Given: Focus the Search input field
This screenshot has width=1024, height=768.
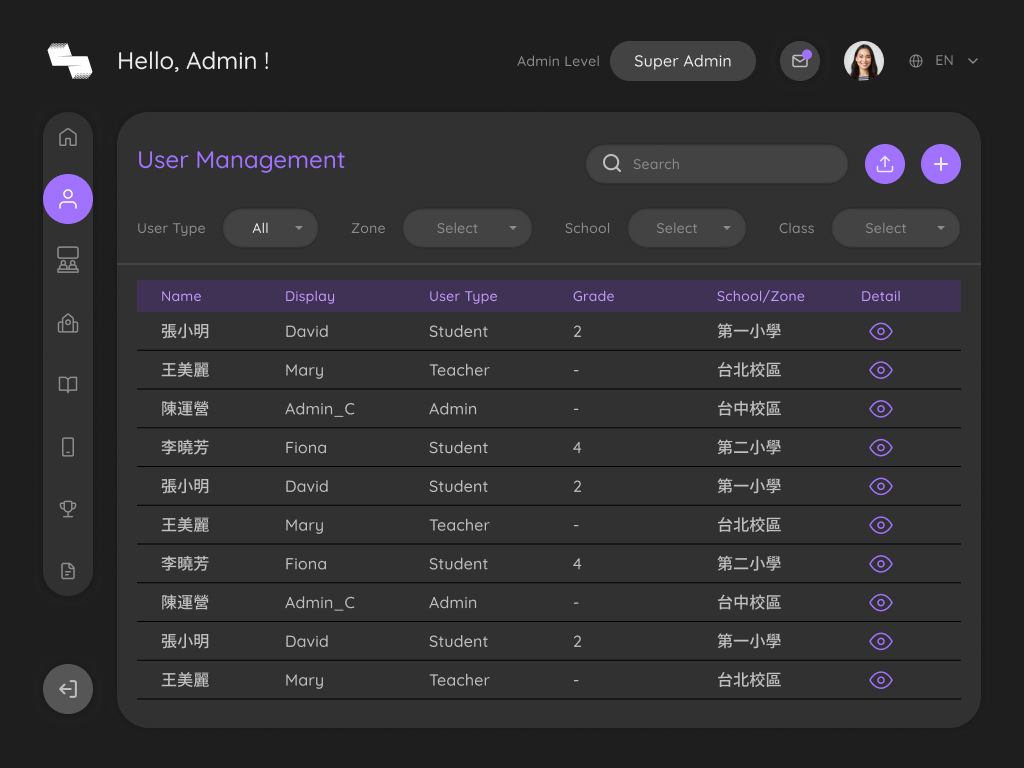Looking at the screenshot, I should coord(716,164).
